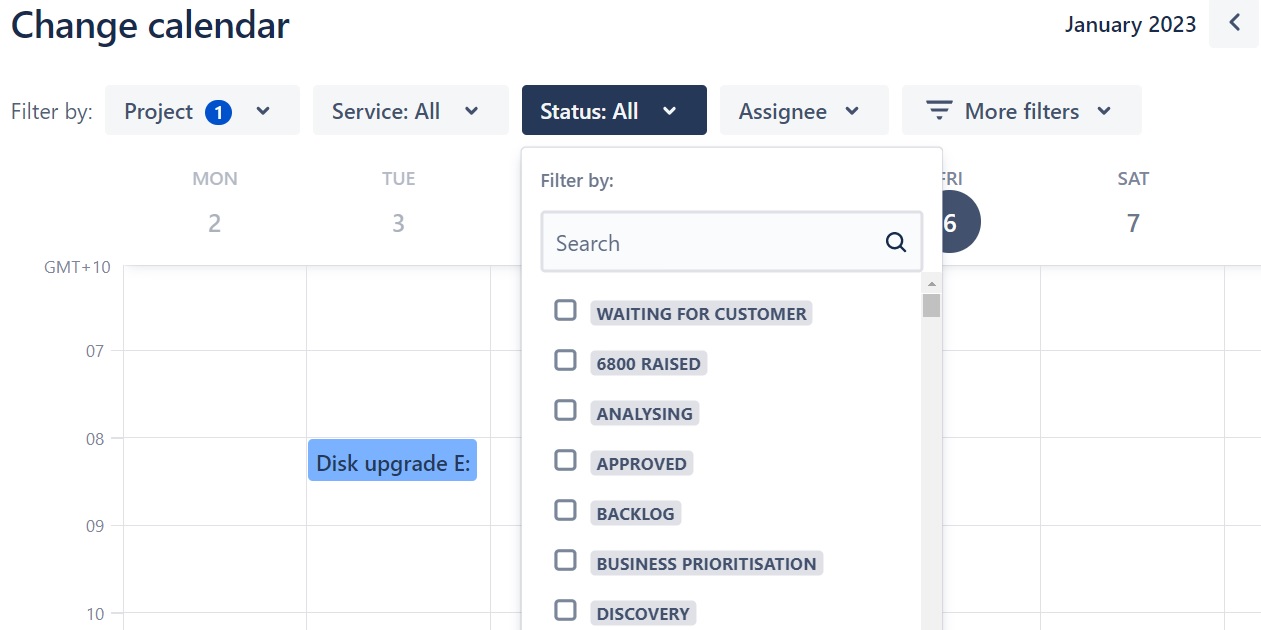The image size is (1261, 630).
Task: Open the Project filter dropdown
Action: (x=202, y=110)
